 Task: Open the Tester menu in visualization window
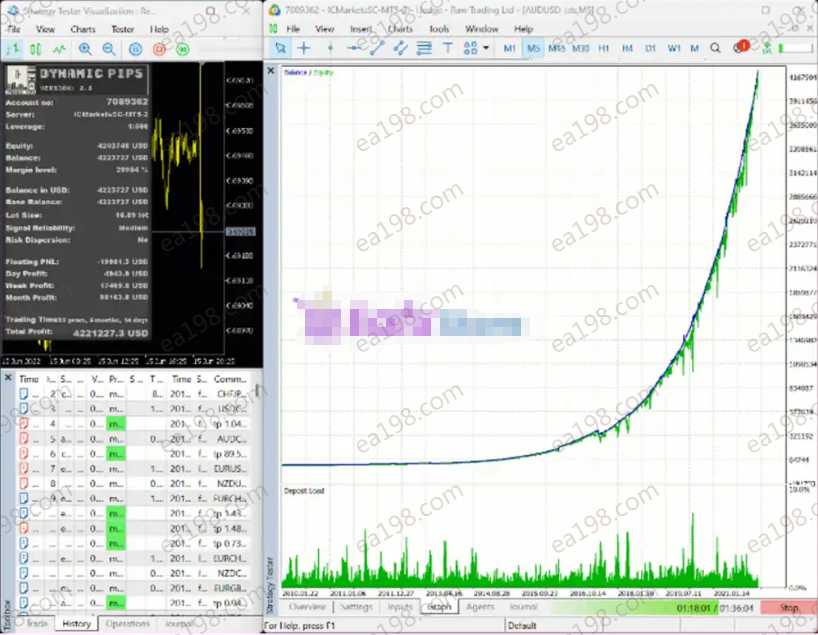coord(122,29)
